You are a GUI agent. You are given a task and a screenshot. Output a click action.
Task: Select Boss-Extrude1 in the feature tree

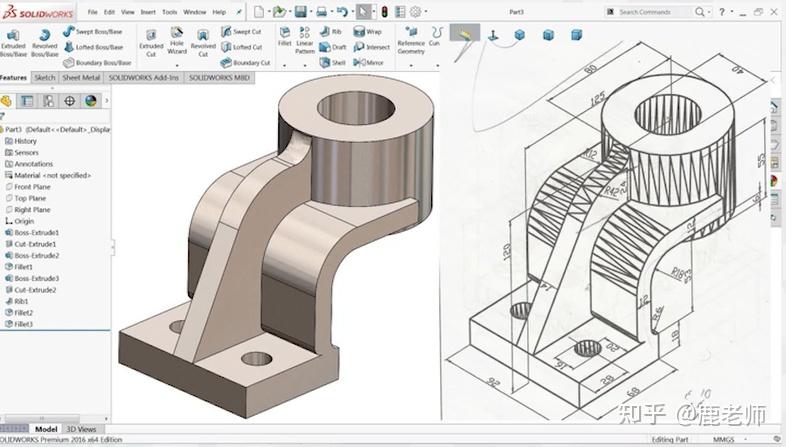pos(35,233)
